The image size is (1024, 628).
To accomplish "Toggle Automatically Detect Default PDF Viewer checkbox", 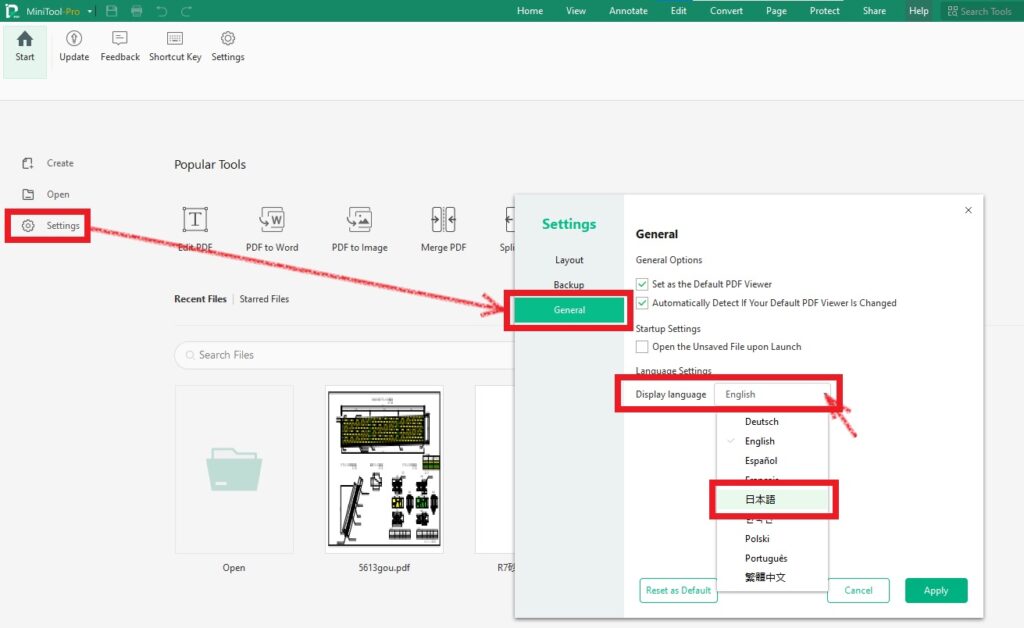I will pyautogui.click(x=642, y=303).
